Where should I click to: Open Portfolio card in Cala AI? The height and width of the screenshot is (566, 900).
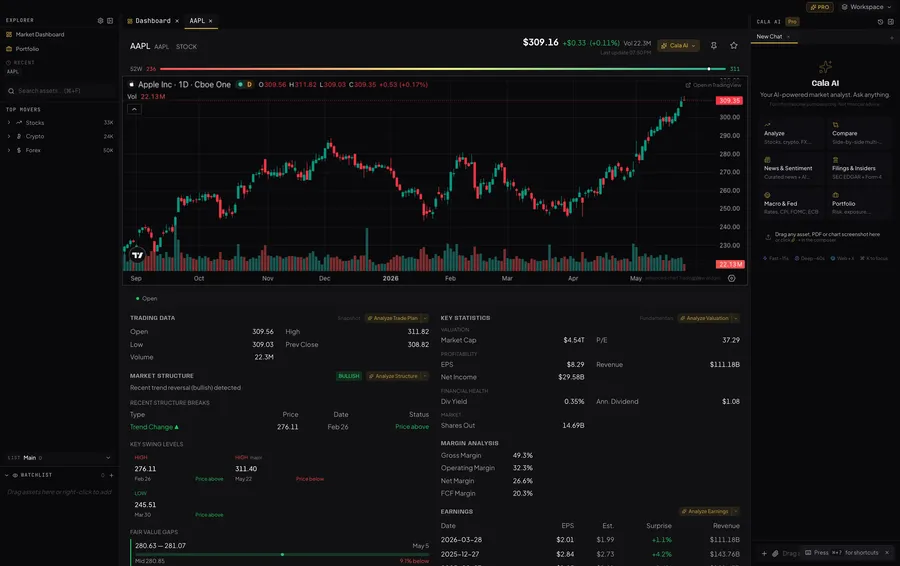859,204
